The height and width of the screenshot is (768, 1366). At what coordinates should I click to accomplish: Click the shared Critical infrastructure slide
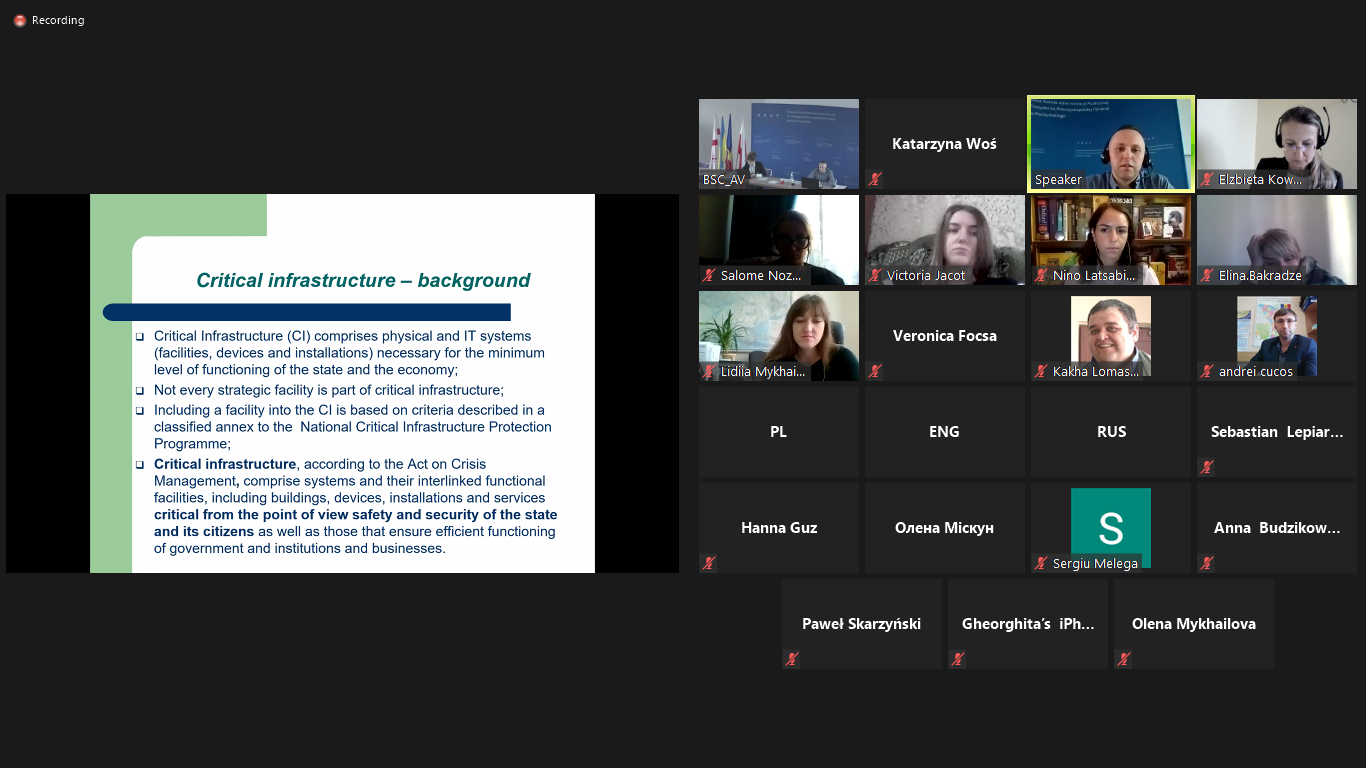coord(342,383)
